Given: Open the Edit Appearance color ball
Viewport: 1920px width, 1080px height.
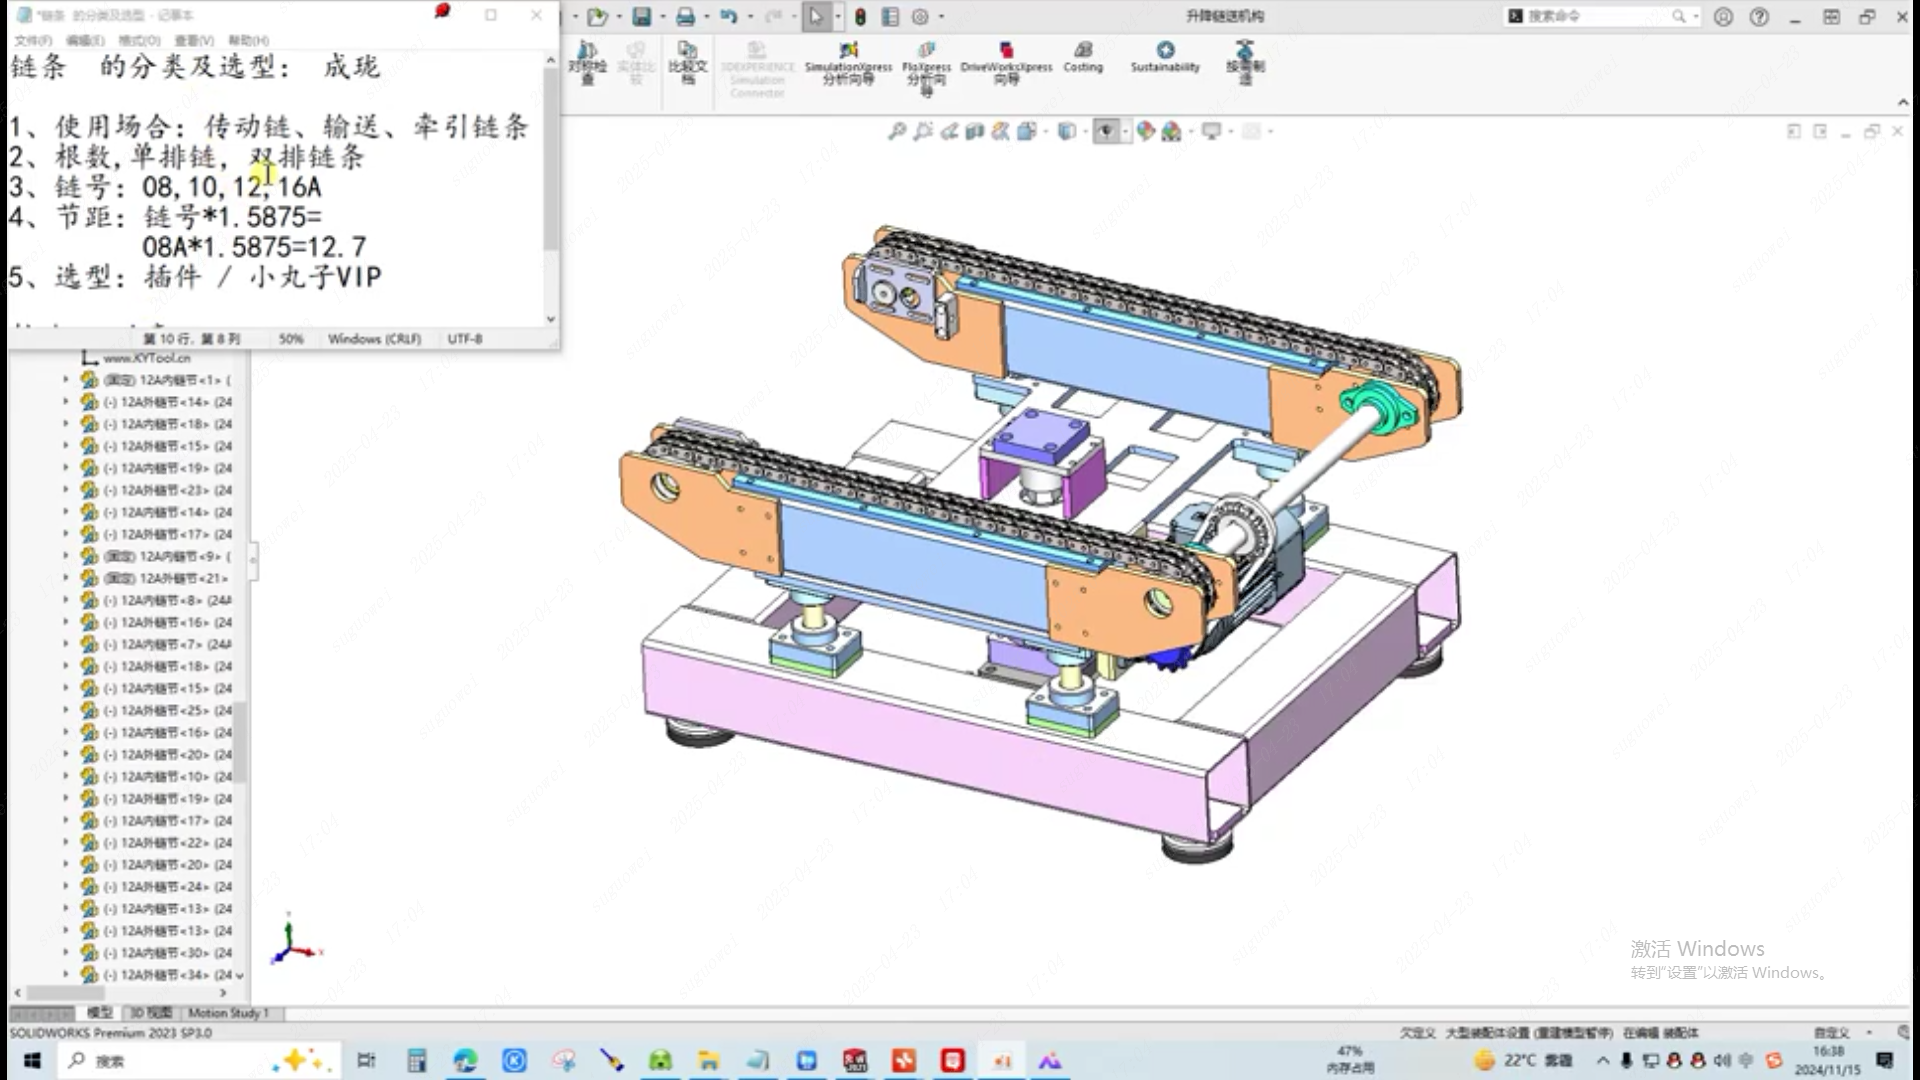Looking at the screenshot, I should (1145, 131).
